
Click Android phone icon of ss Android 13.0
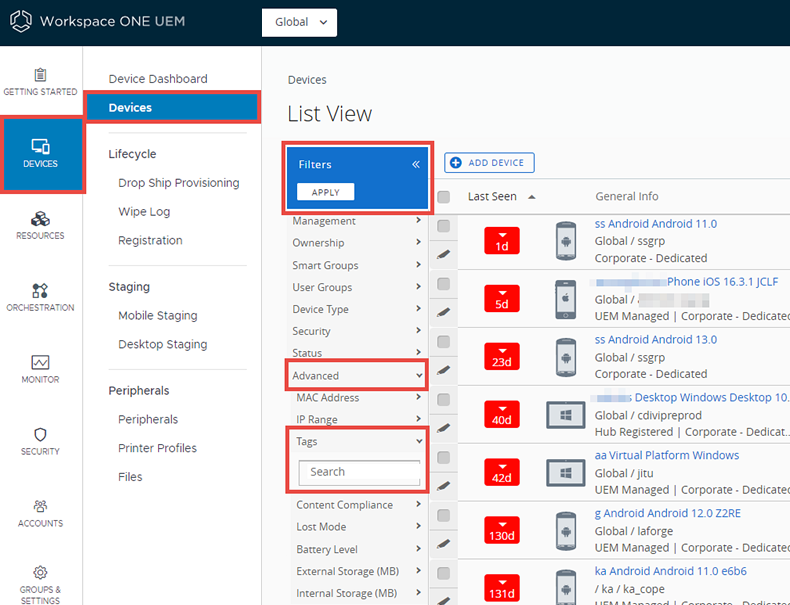566,357
